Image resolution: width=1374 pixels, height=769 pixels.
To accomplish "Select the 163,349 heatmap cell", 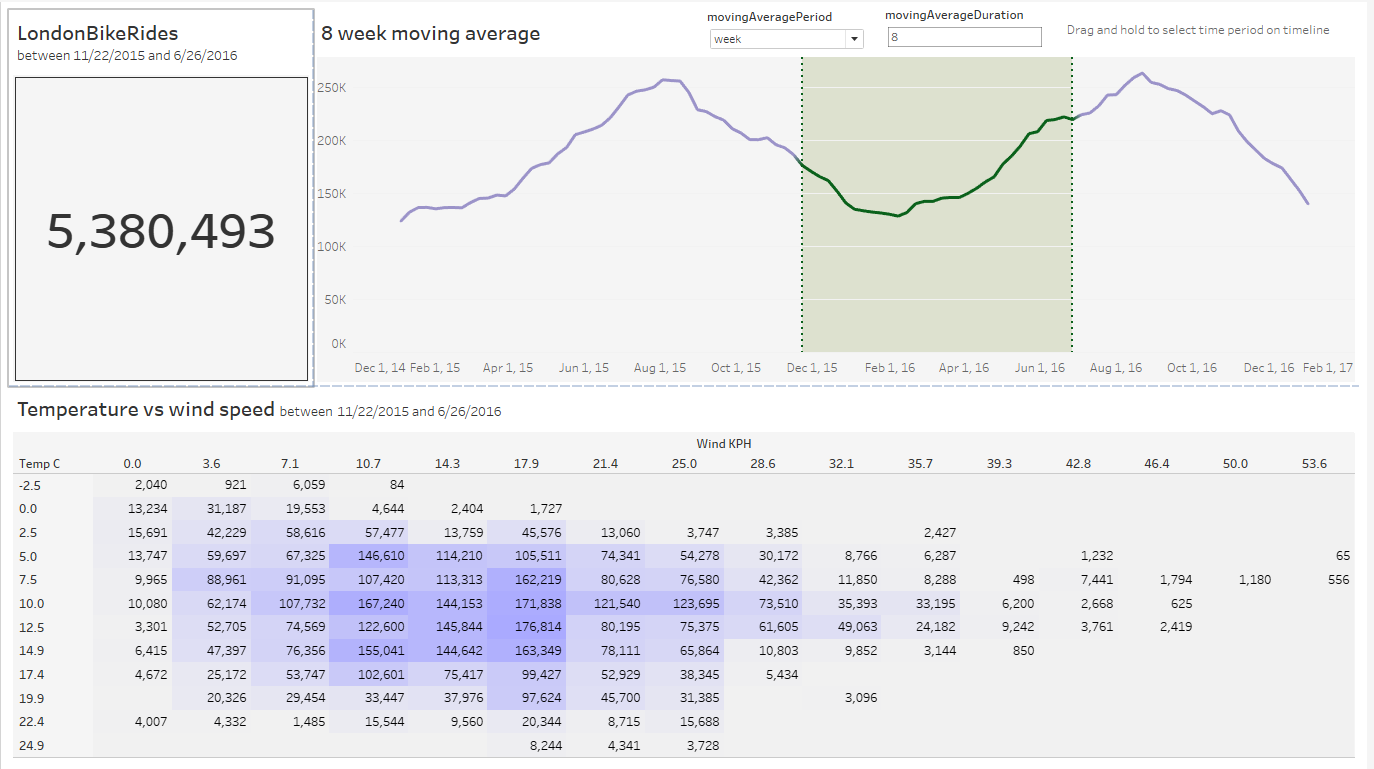I will [x=525, y=651].
